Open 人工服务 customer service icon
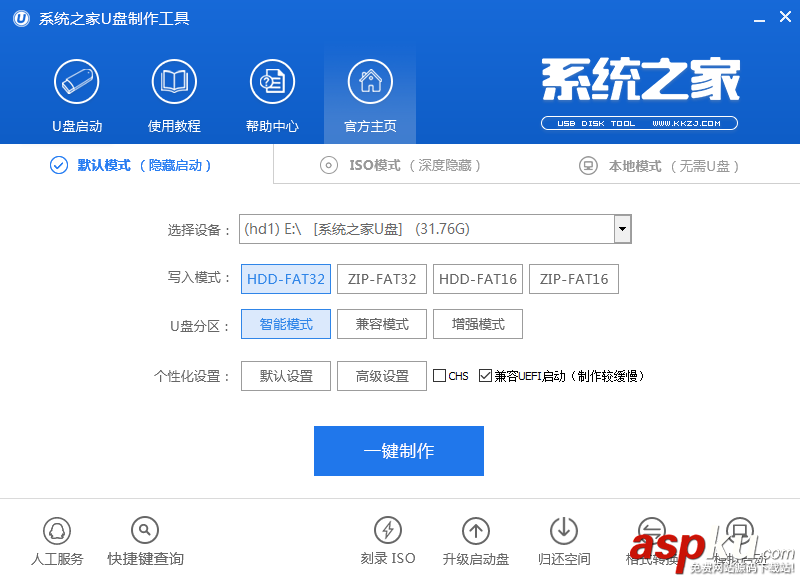The image size is (800, 580). pyautogui.click(x=57, y=531)
